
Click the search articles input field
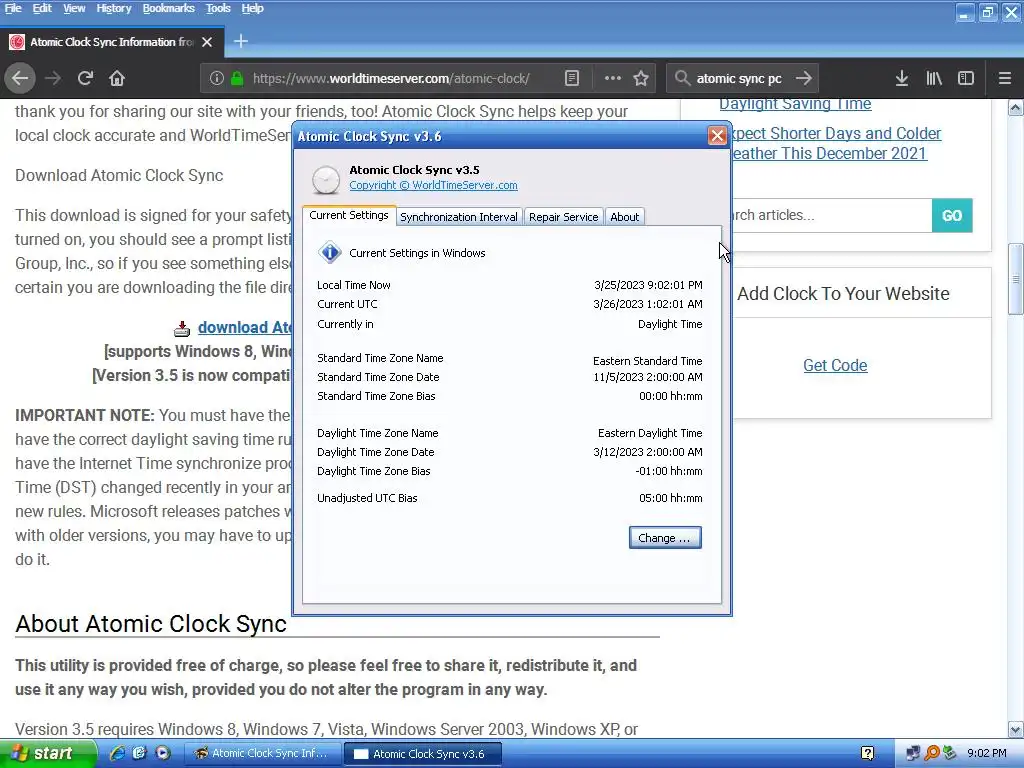tap(831, 216)
